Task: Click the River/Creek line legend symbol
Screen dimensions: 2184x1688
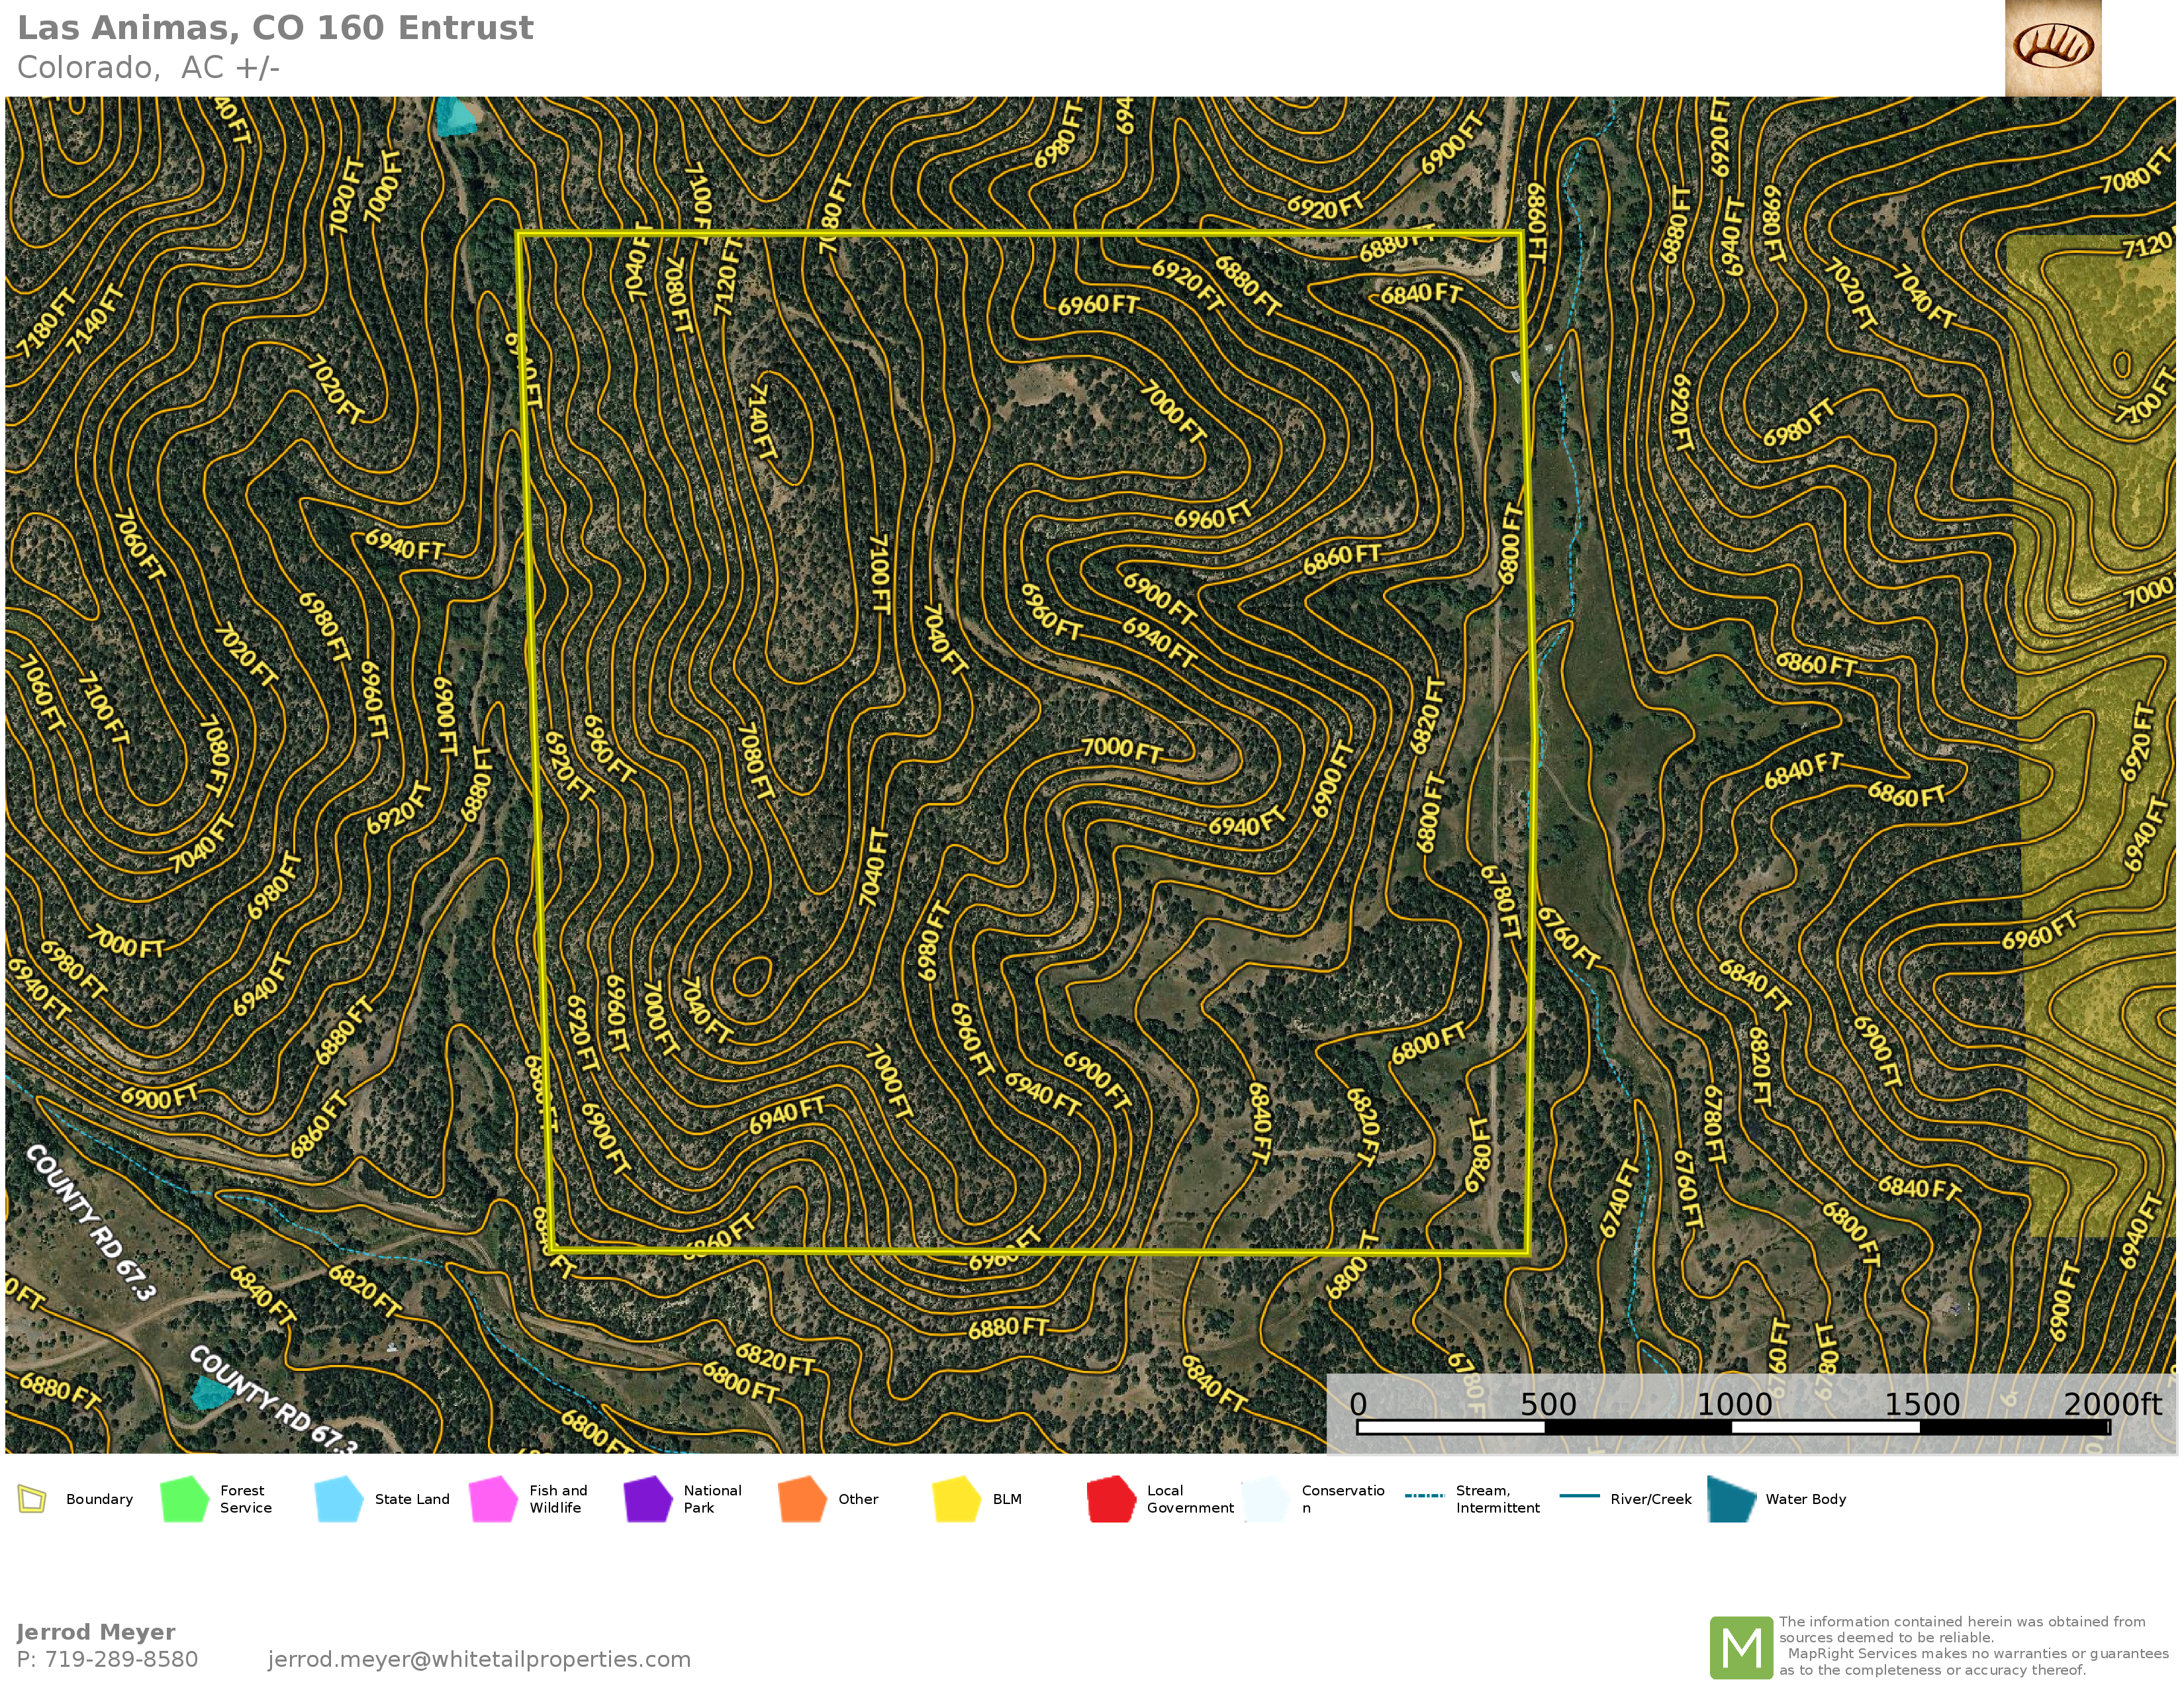Action: [x=1579, y=1496]
